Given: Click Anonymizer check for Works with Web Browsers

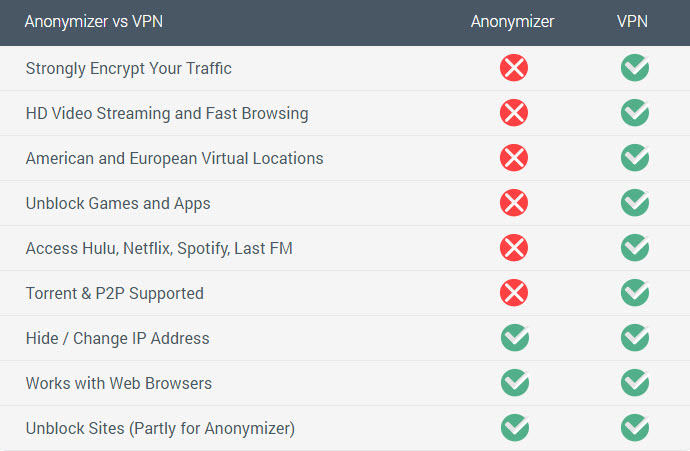Looking at the screenshot, I should click(515, 382).
